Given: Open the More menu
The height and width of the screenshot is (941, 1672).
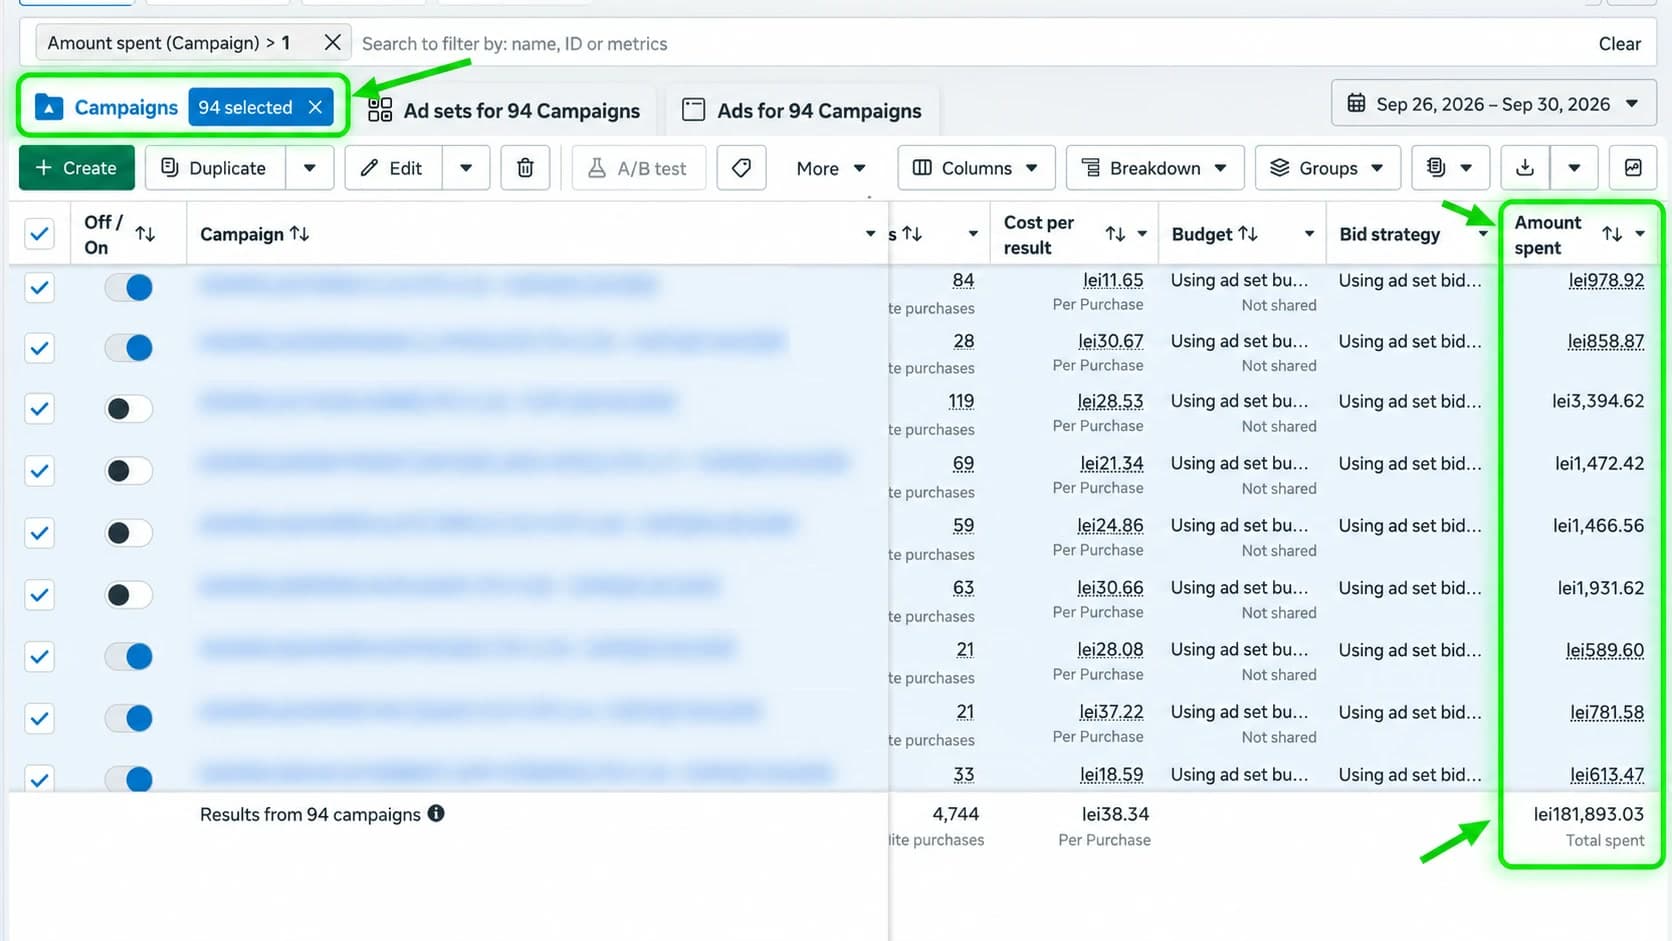Looking at the screenshot, I should [x=831, y=168].
